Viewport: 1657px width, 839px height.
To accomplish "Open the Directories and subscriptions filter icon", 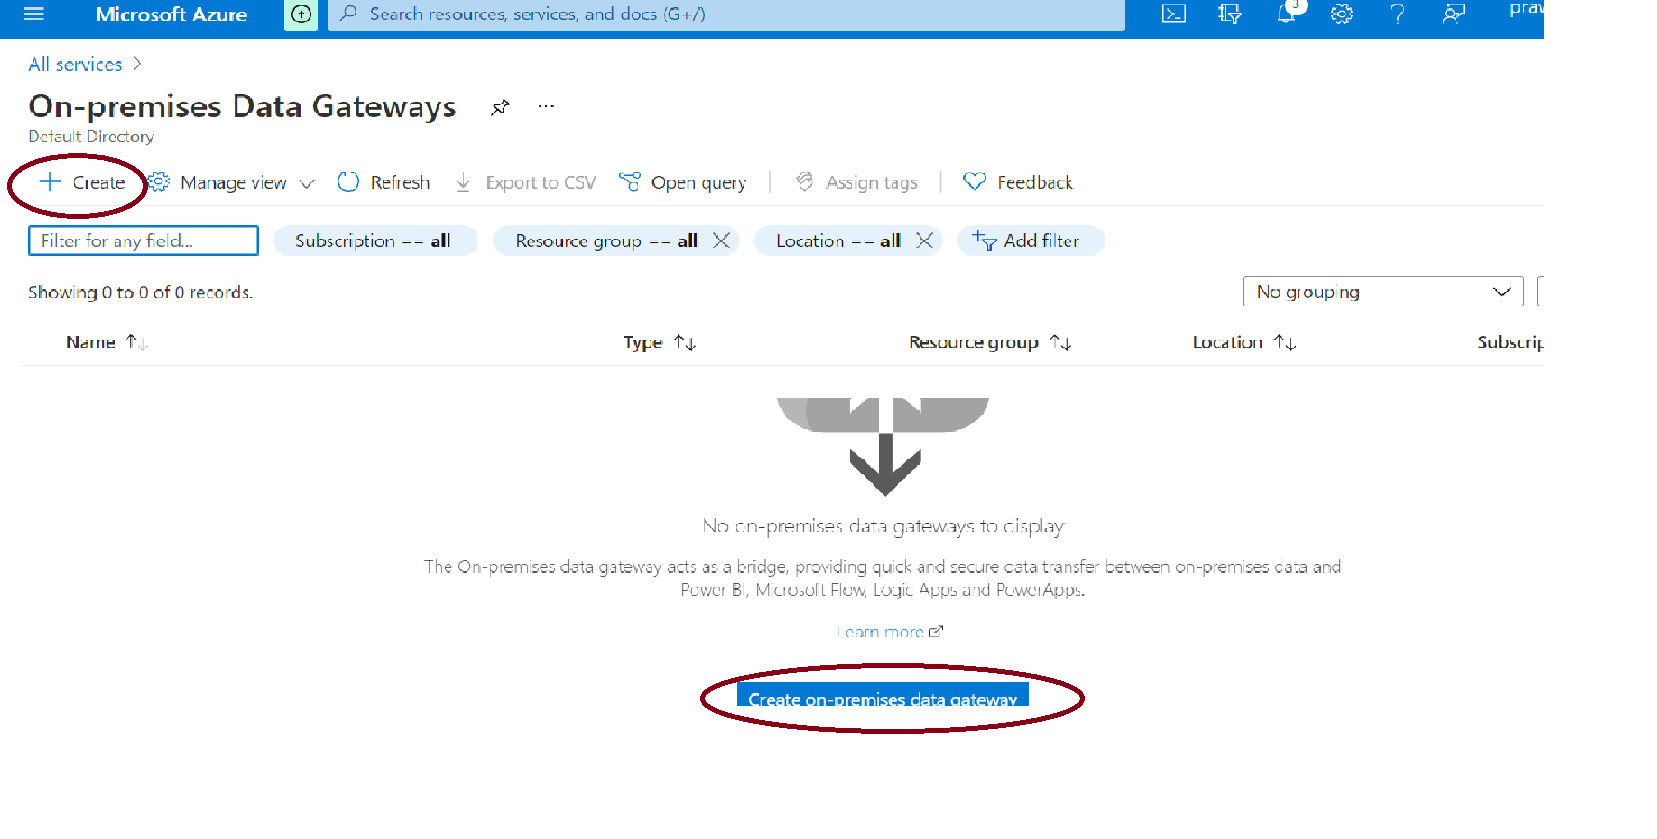I will pyautogui.click(x=1229, y=14).
